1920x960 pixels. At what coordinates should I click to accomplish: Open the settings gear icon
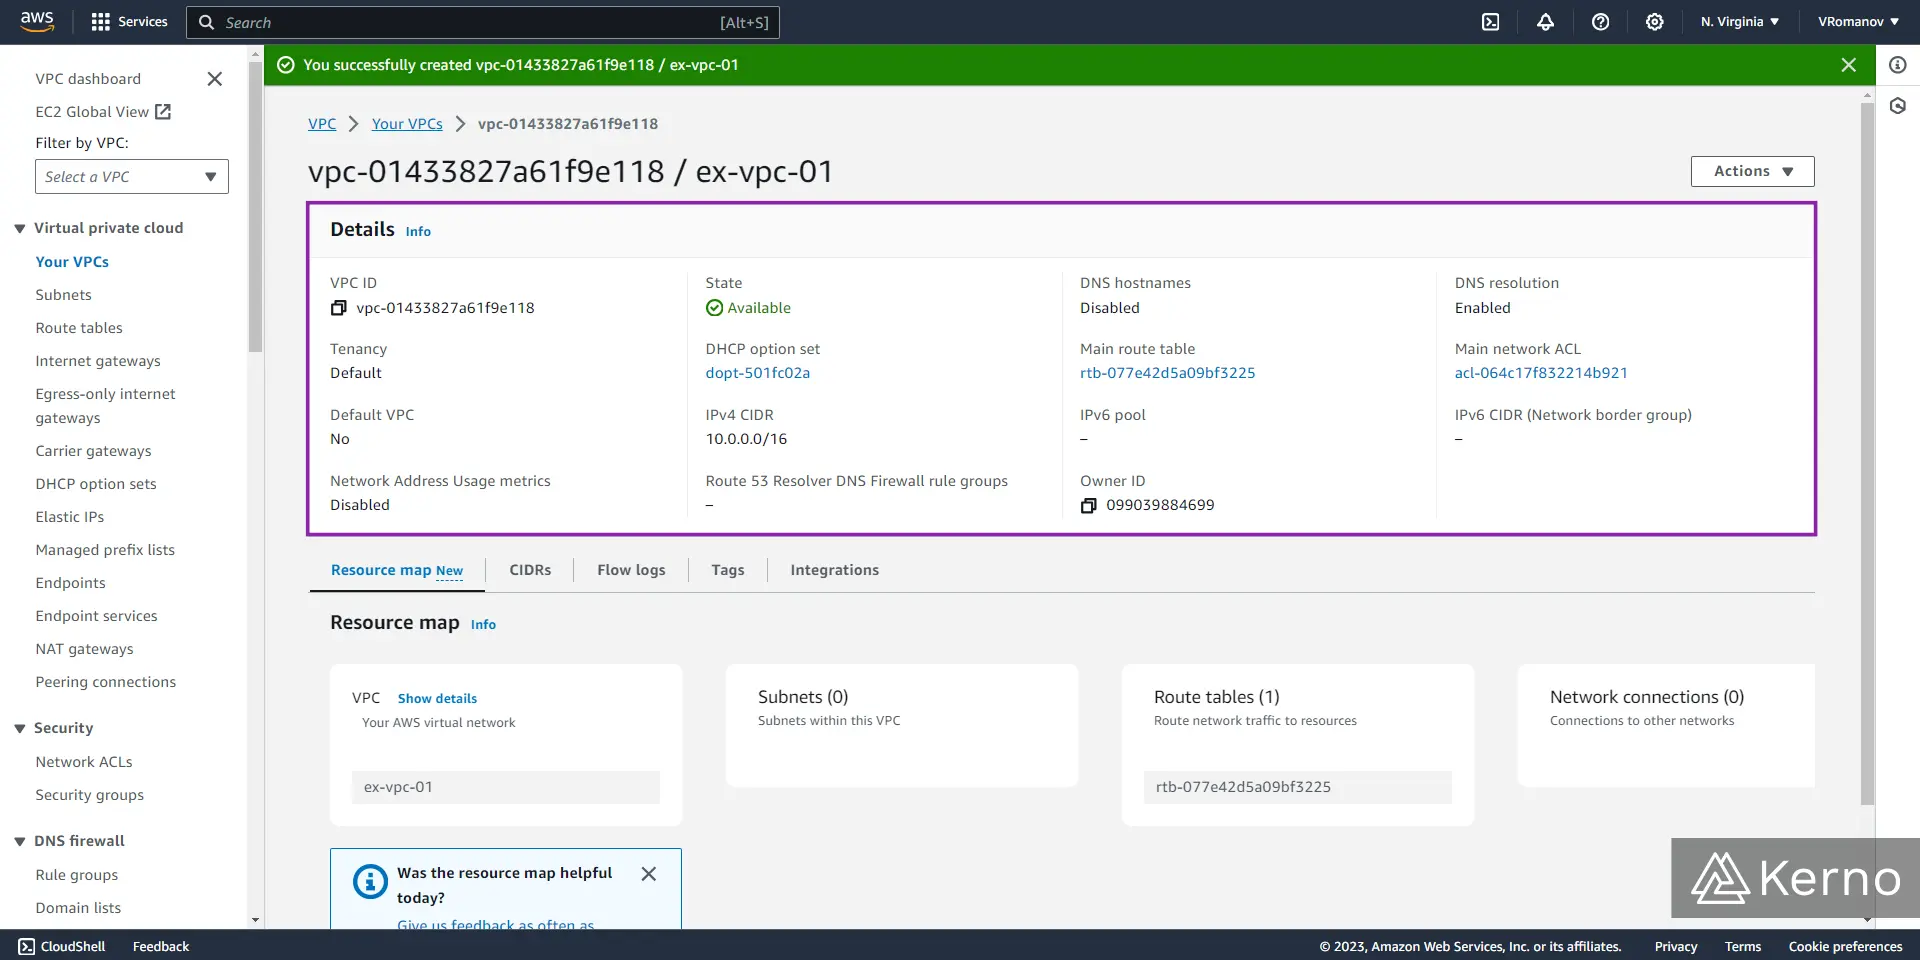point(1655,22)
